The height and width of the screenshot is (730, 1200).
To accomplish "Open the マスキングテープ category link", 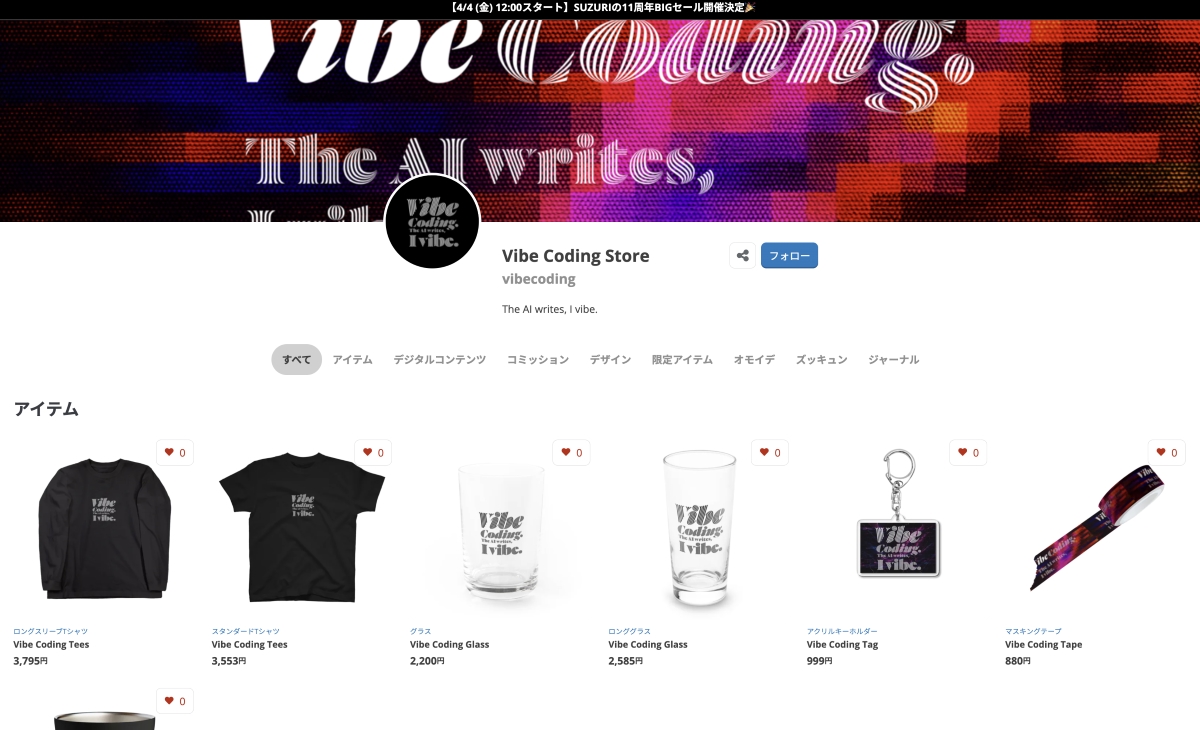I will tap(1033, 632).
